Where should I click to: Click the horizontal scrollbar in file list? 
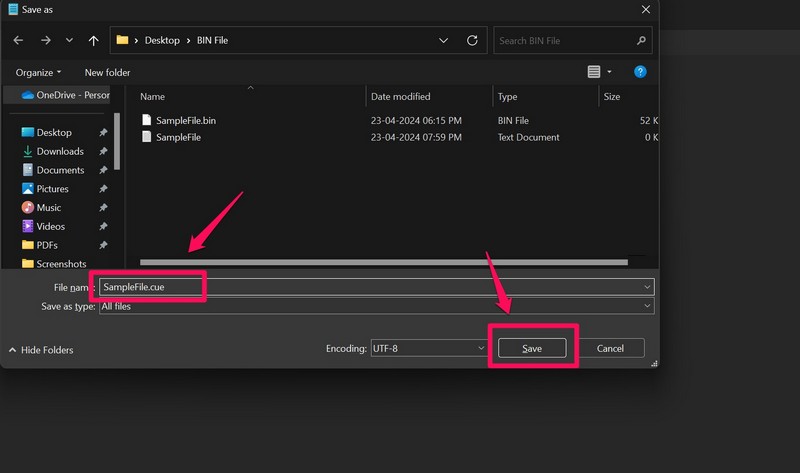click(x=384, y=262)
